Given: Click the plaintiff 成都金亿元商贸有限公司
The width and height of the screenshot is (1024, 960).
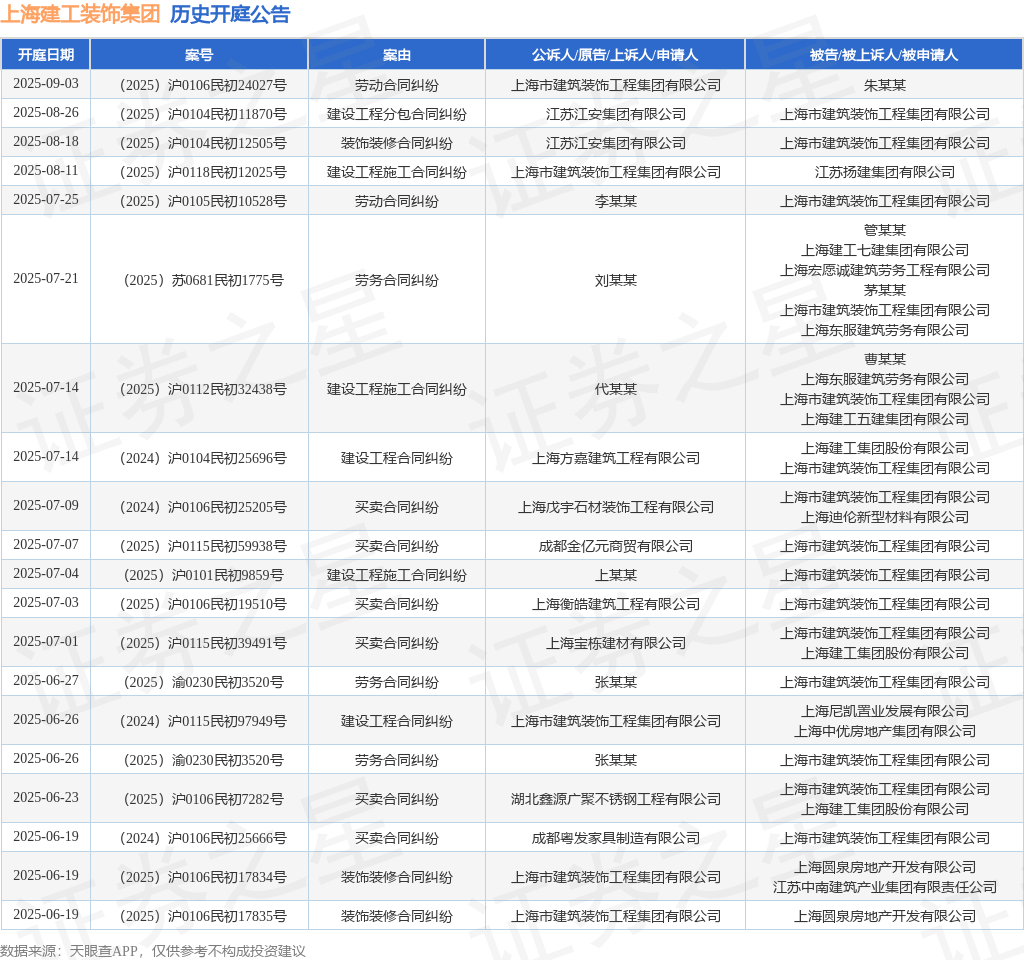Looking at the screenshot, I should point(616,546).
